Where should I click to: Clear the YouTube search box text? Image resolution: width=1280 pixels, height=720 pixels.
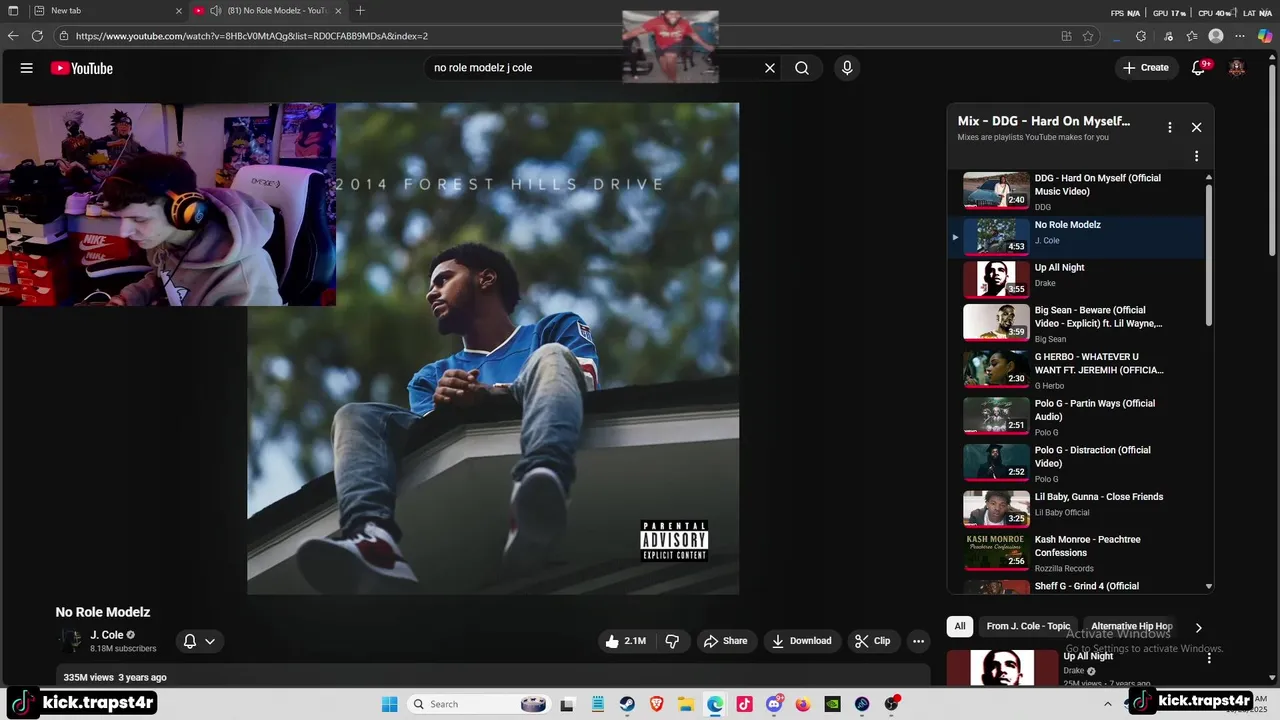coord(770,68)
